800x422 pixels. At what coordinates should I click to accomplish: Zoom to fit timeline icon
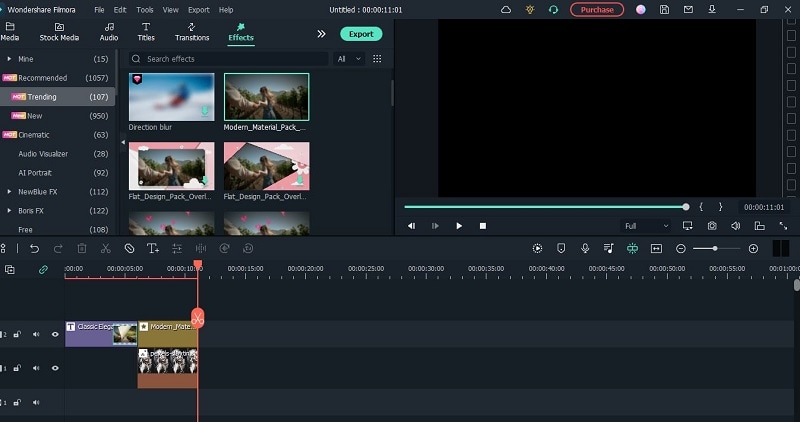click(x=656, y=249)
